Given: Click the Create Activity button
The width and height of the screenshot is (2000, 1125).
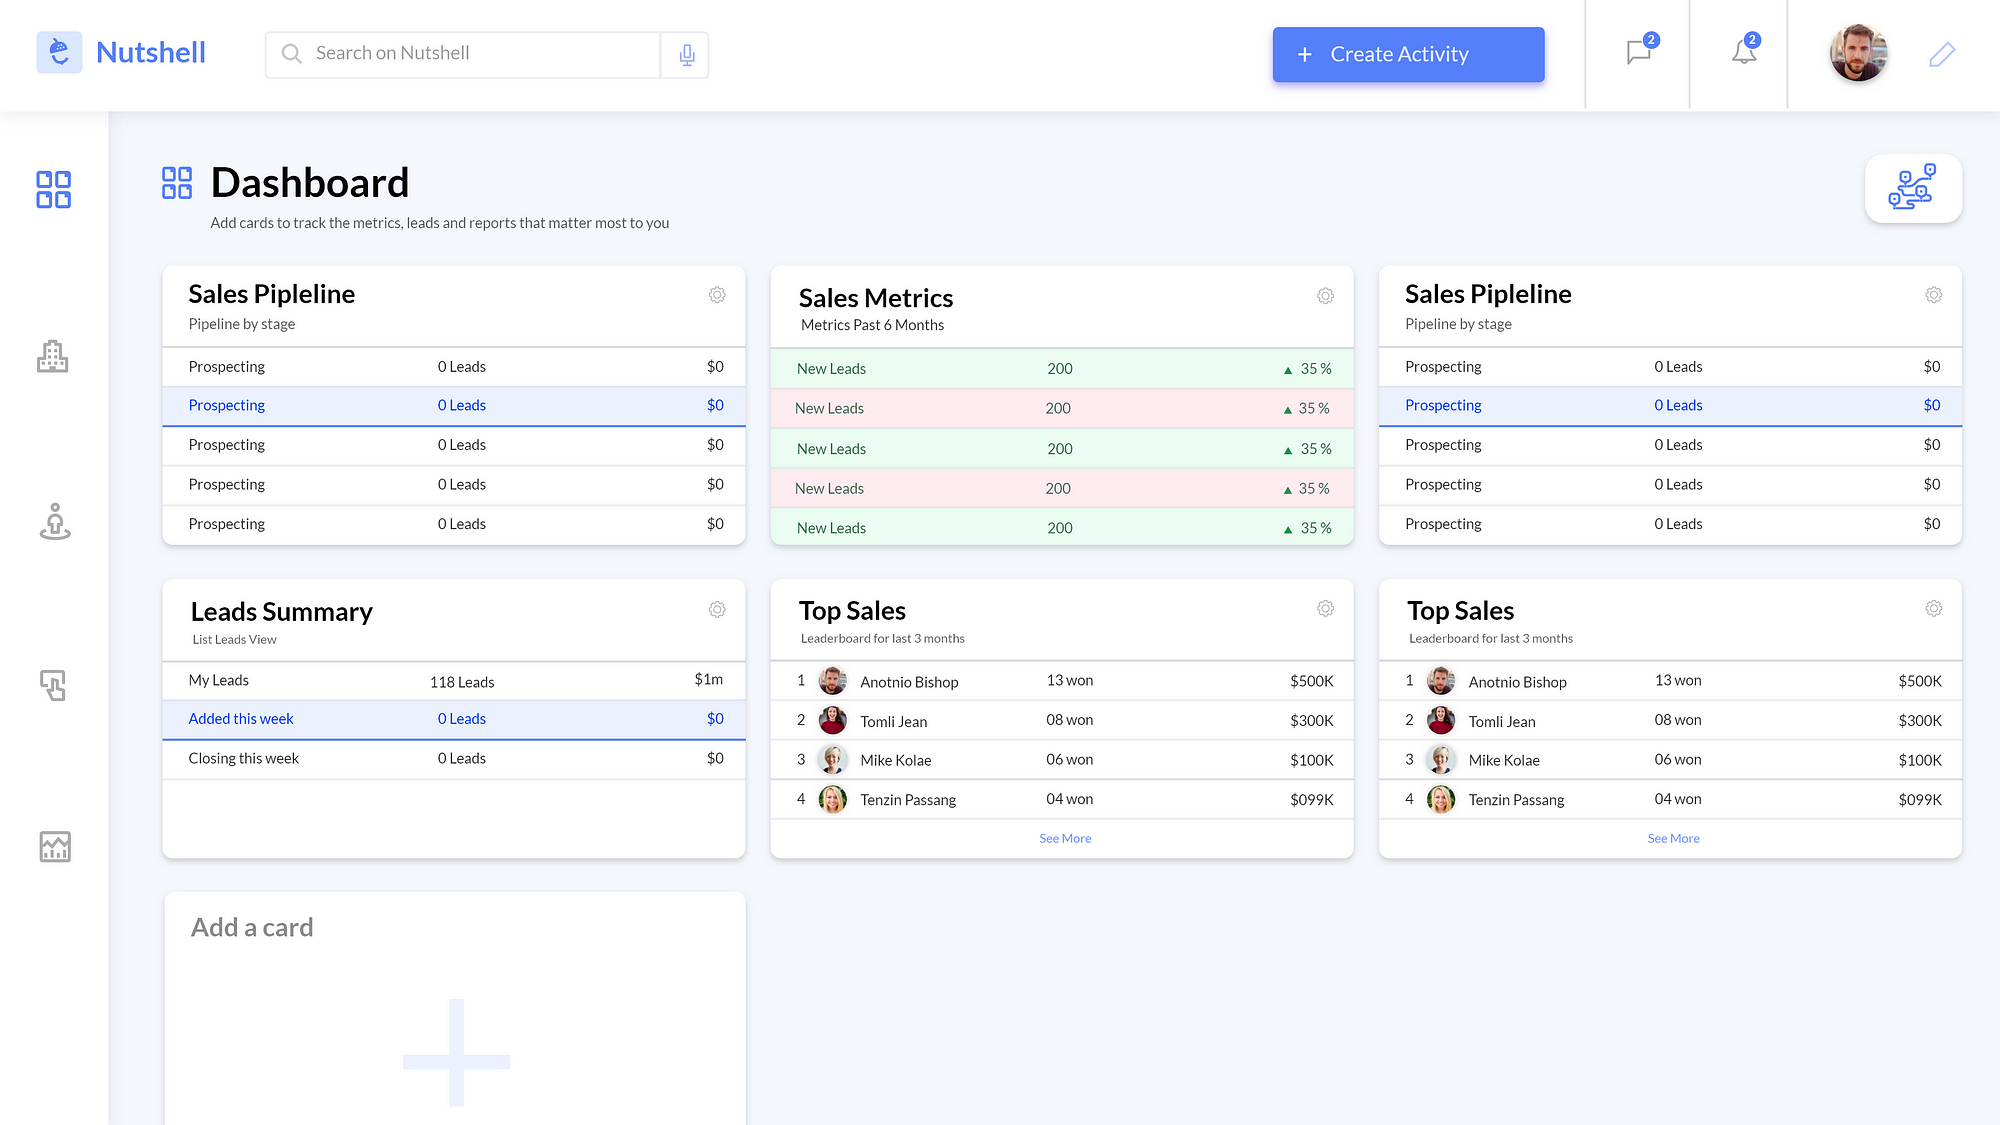Looking at the screenshot, I should pos(1408,55).
